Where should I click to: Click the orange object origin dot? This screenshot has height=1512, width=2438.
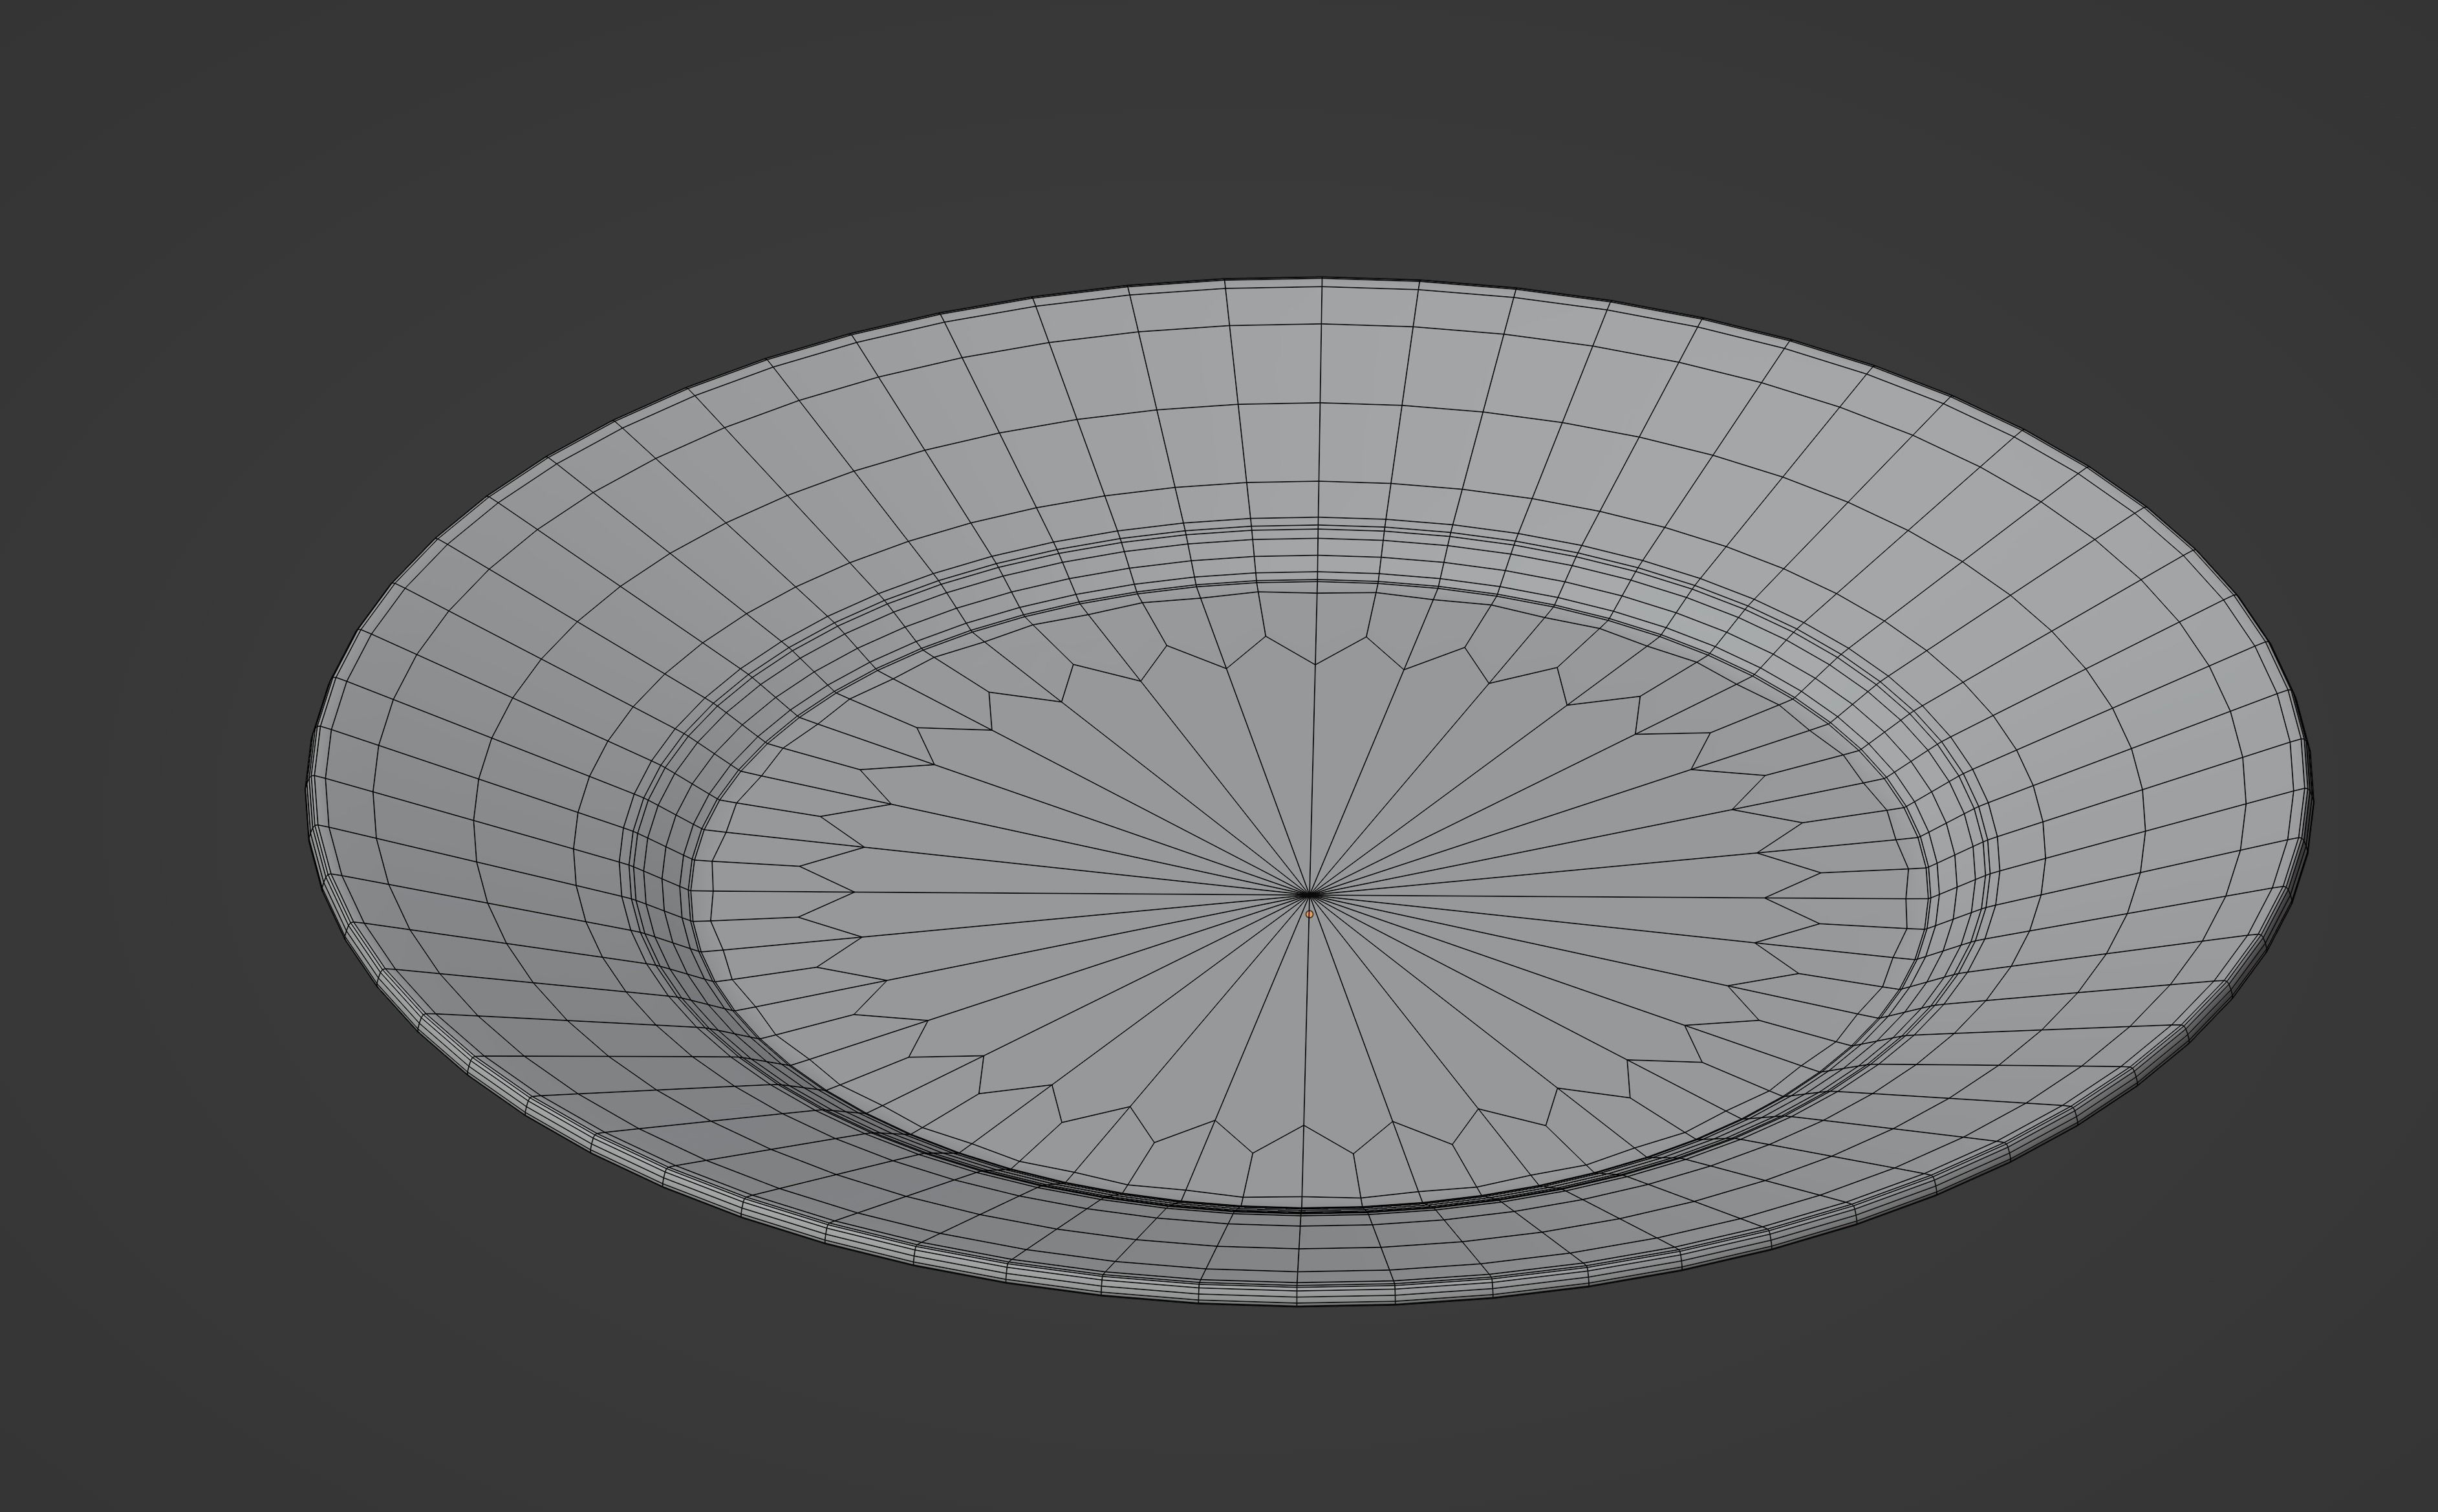click(1309, 914)
